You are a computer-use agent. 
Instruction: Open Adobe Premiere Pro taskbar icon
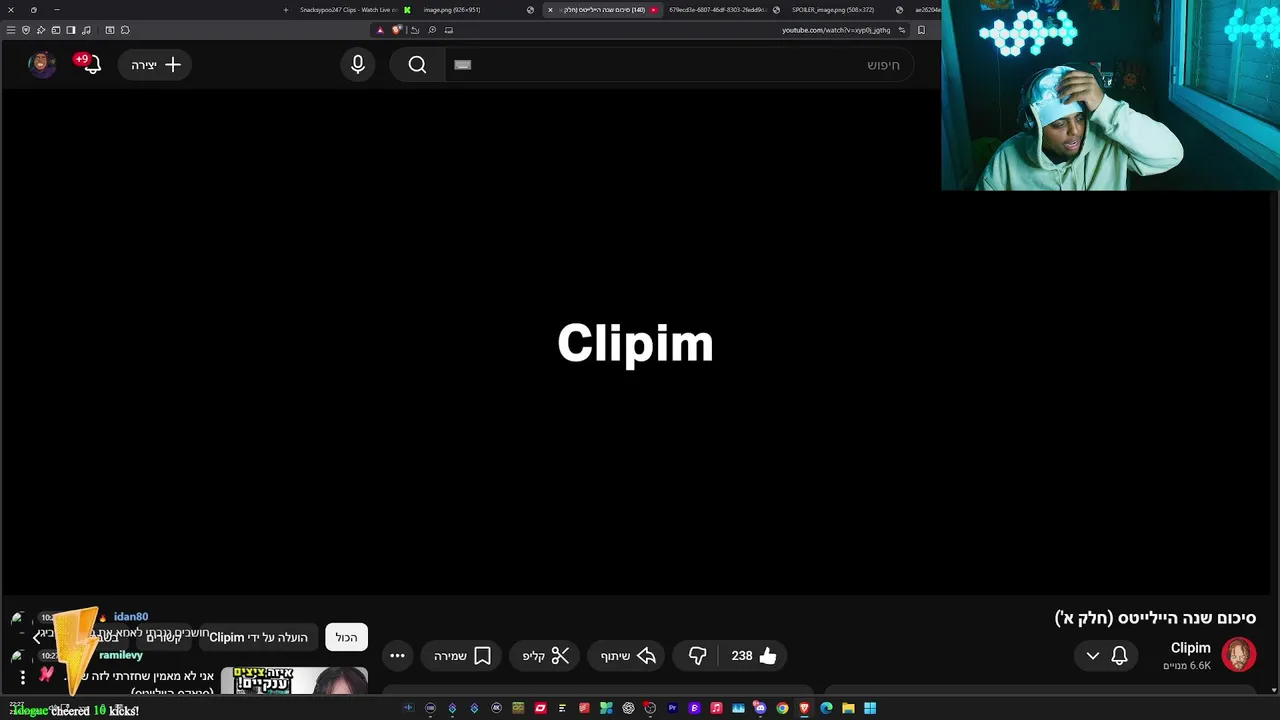click(672, 708)
